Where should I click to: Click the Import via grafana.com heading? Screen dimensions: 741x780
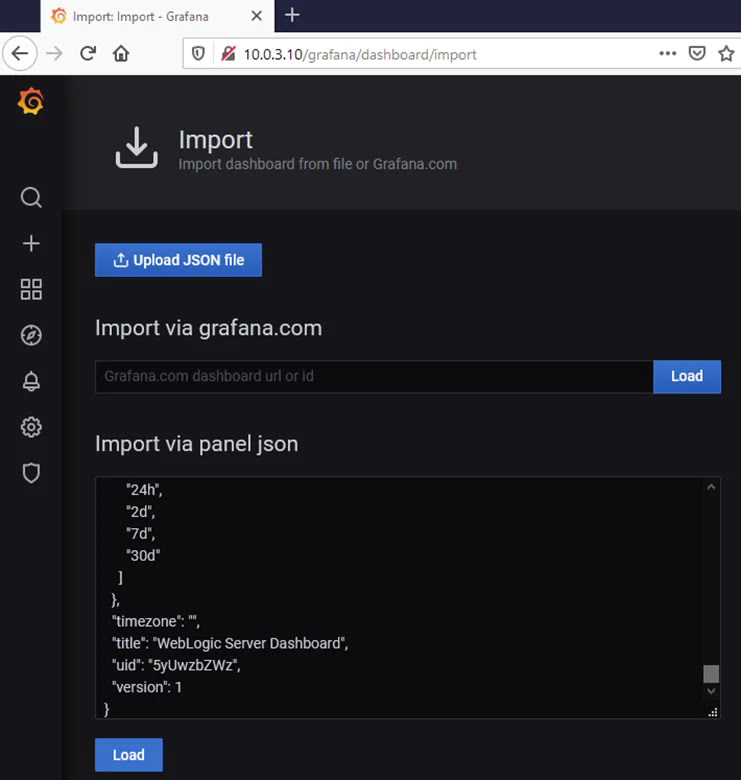tap(208, 328)
